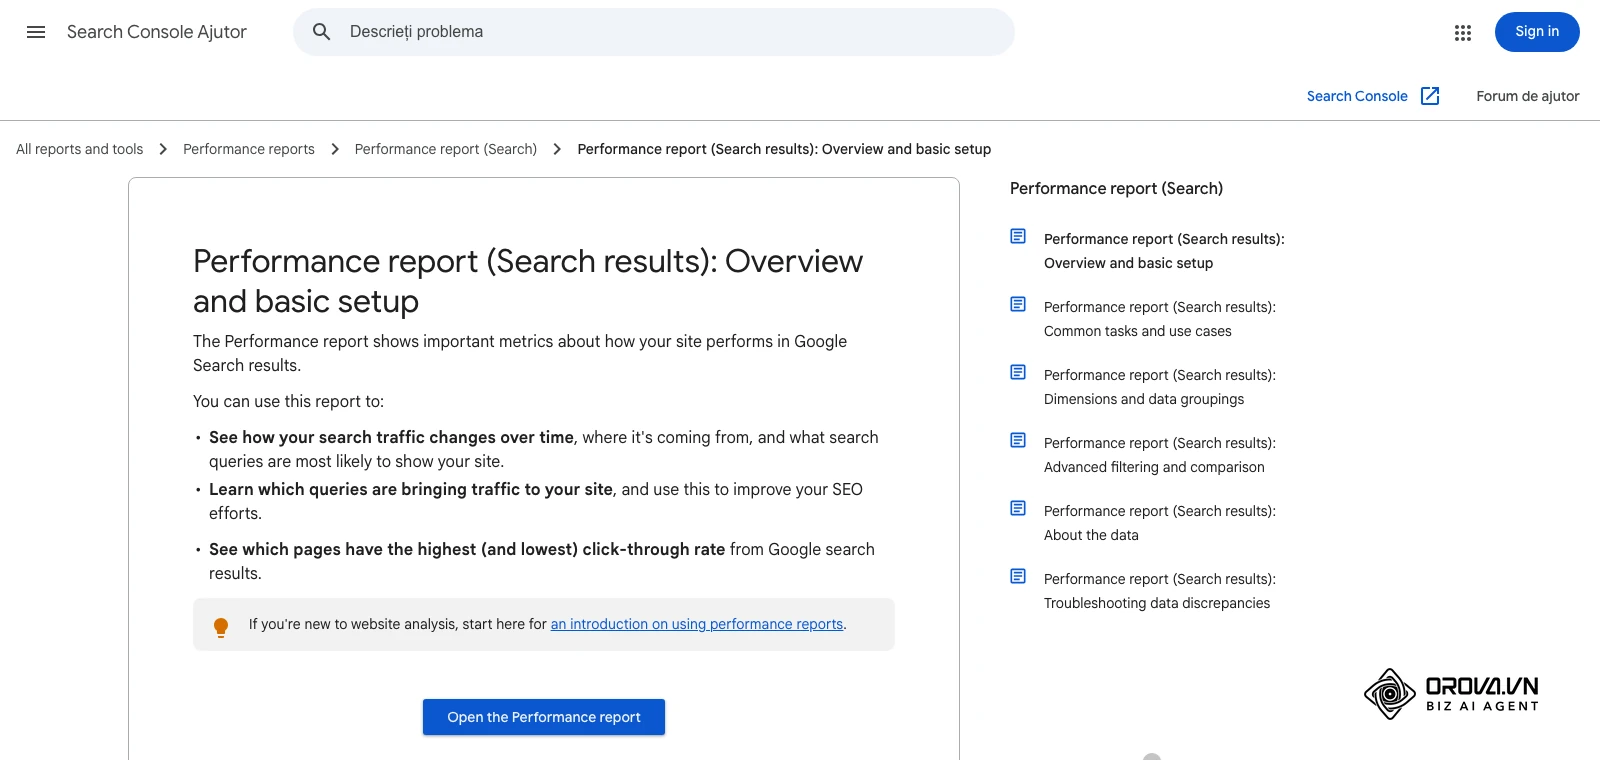Open sidebar article Common tasks and use cases
The height and width of the screenshot is (760, 1600).
[x=1160, y=319]
